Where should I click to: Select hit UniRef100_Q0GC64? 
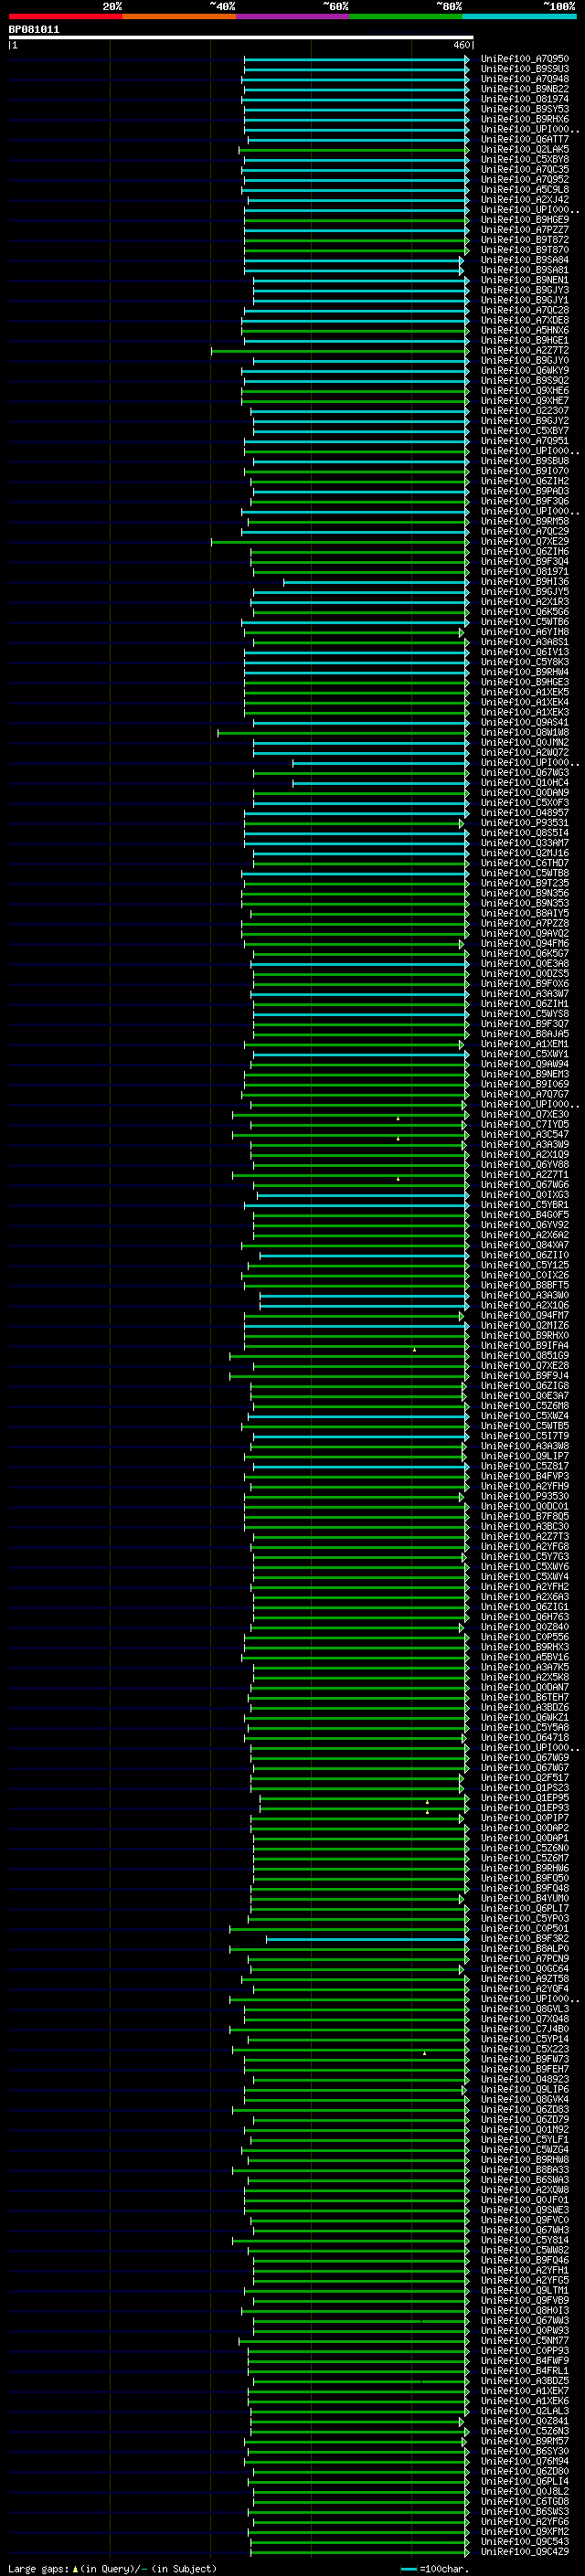pyautogui.click(x=524, y=1968)
